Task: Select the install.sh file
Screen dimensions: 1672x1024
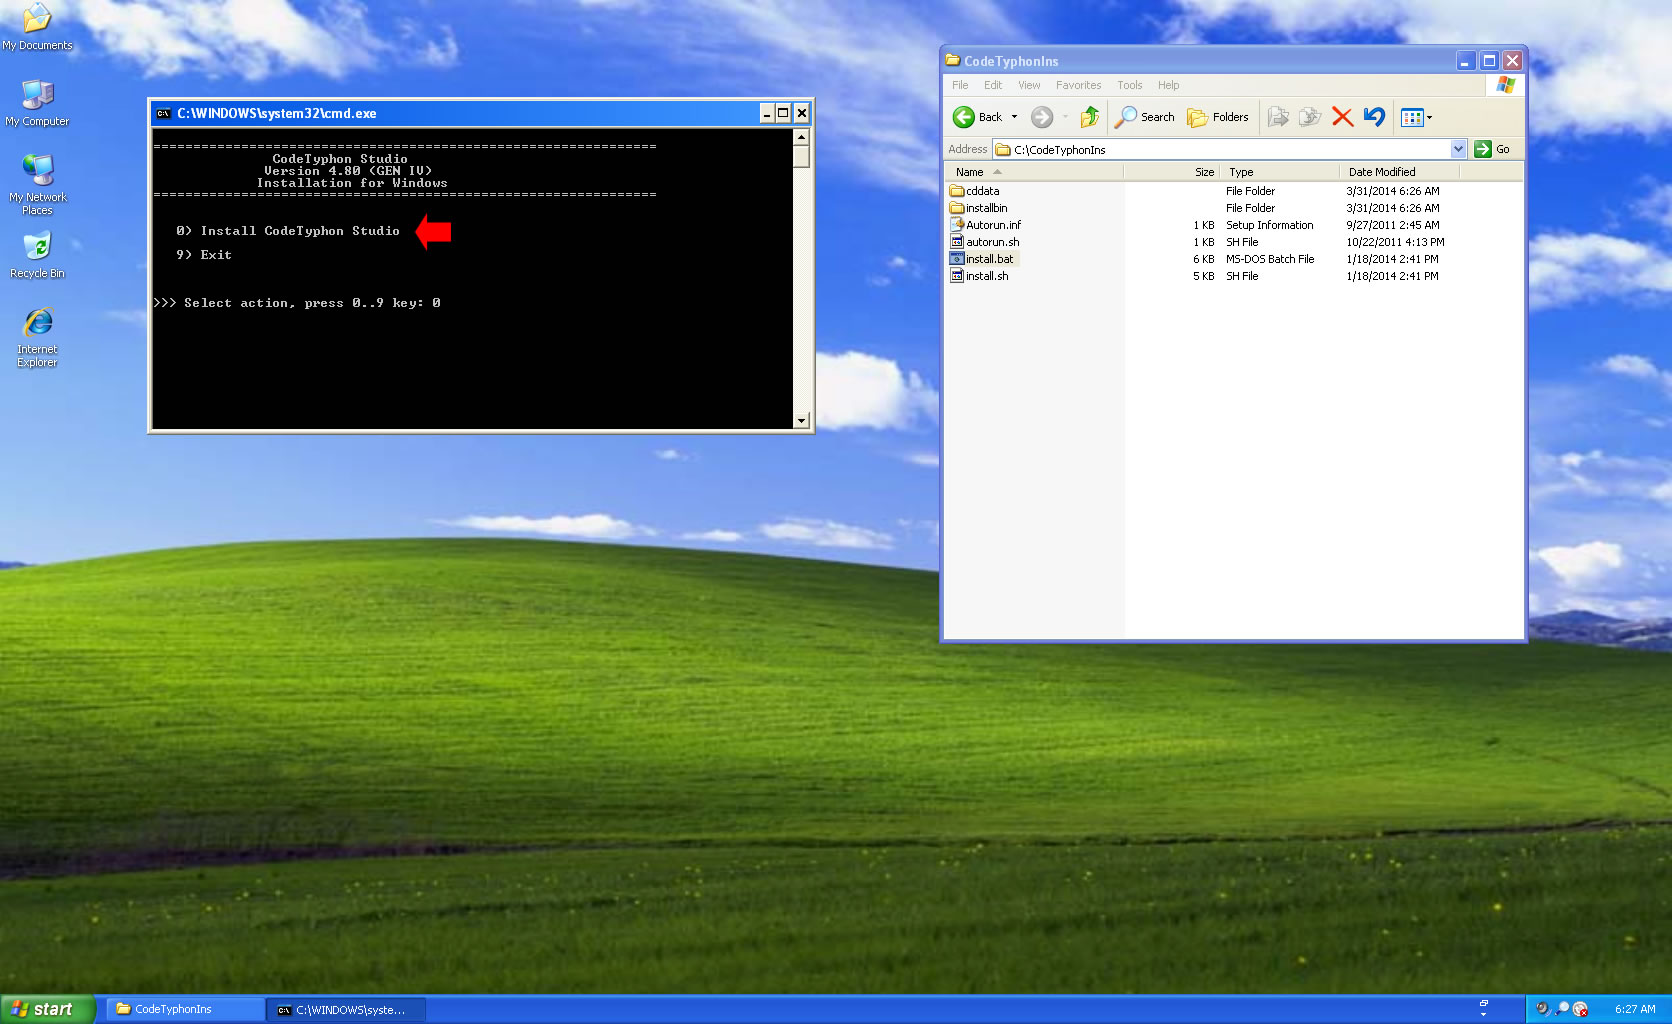Action: click(979, 276)
